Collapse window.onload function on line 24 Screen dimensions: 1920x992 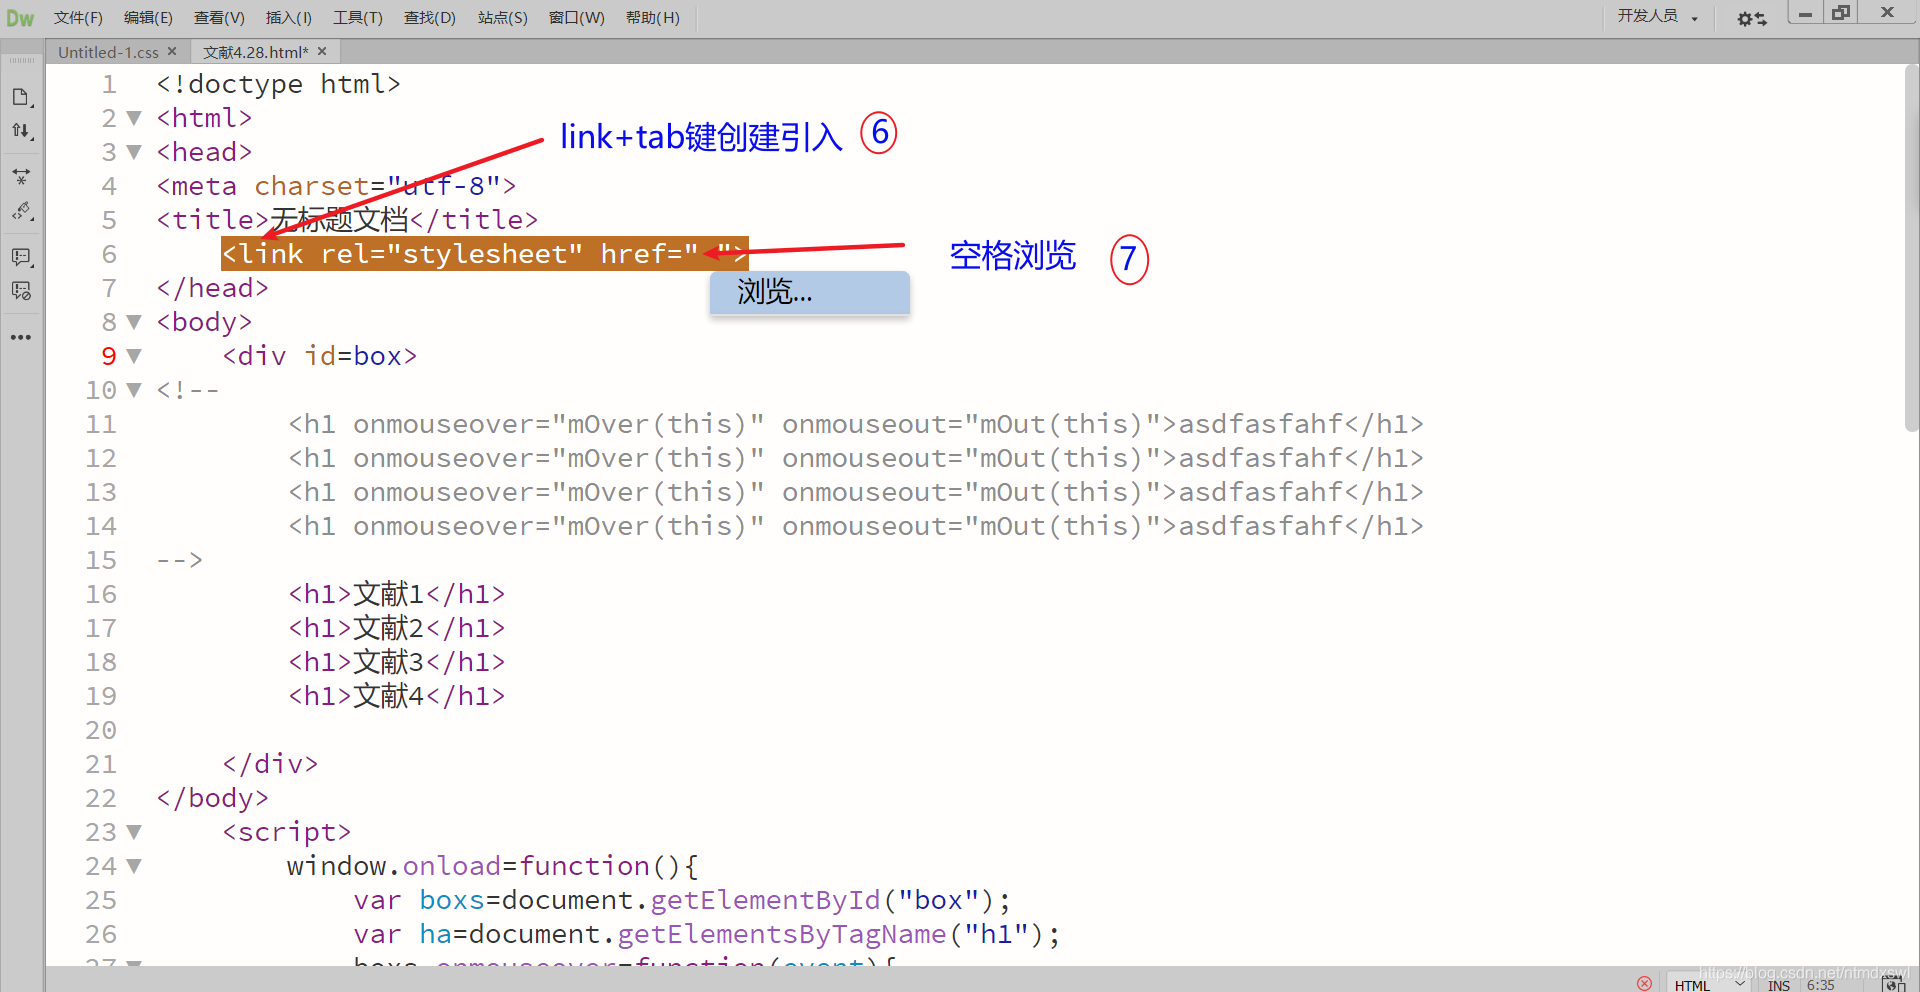[x=134, y=866]
